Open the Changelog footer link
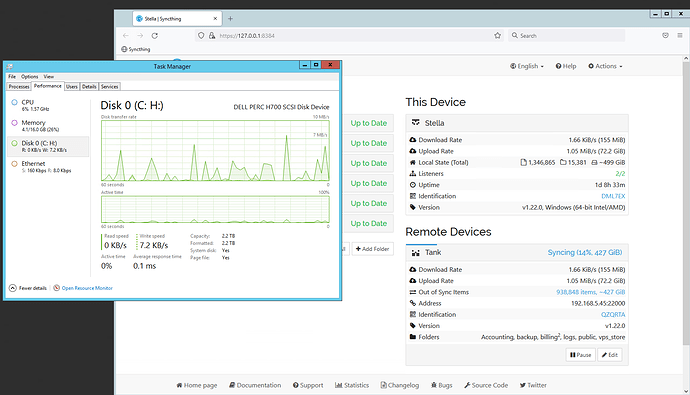 [x=400, y=385]
